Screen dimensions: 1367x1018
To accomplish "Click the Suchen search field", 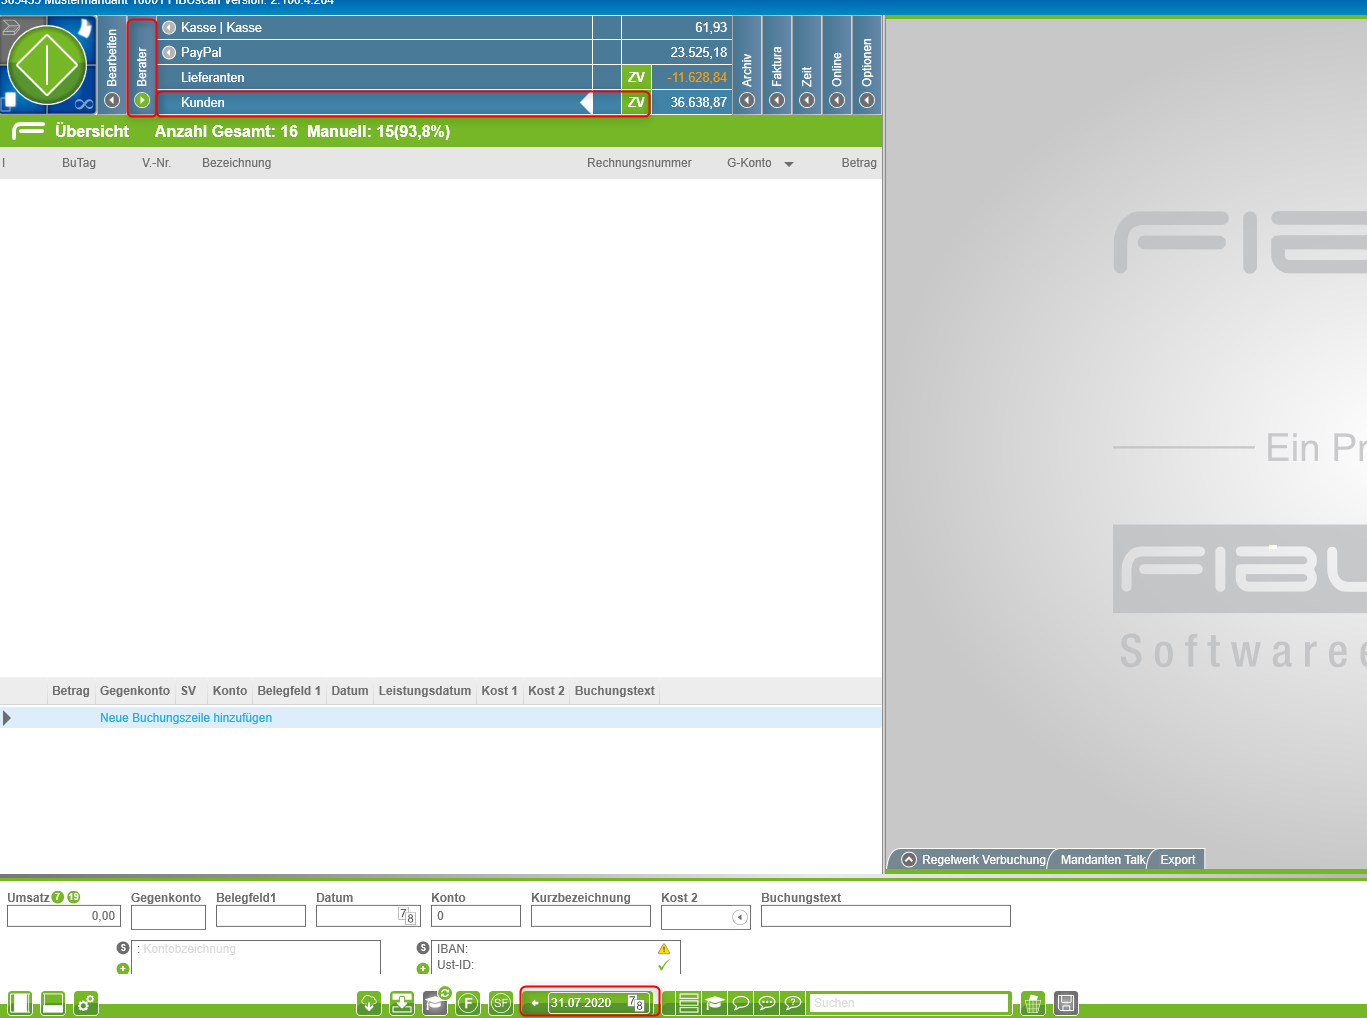I will (x=909, y=1003).
